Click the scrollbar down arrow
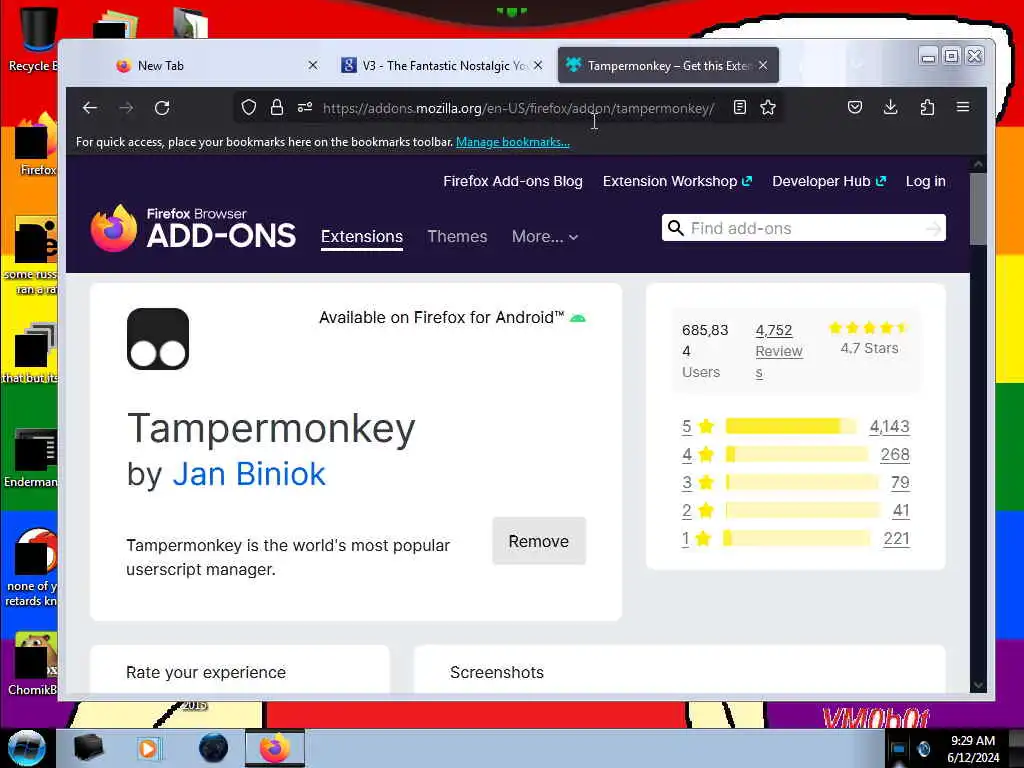 pyautogui.click(x=978, y=685)
